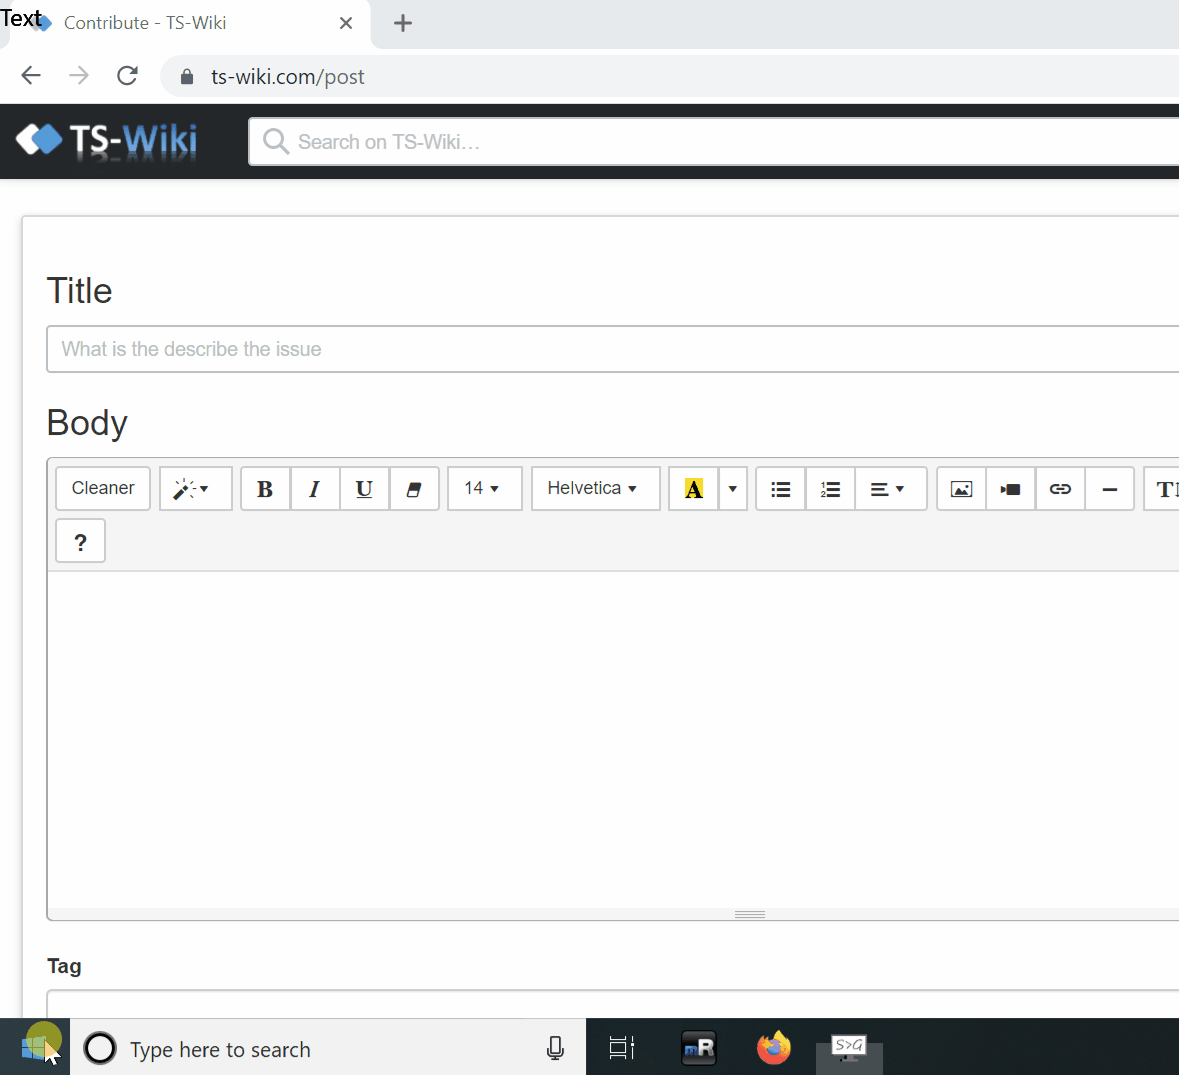Open the Helvetica font family dropdown
The image size is (1179, 1075).
tap(595, 489)
